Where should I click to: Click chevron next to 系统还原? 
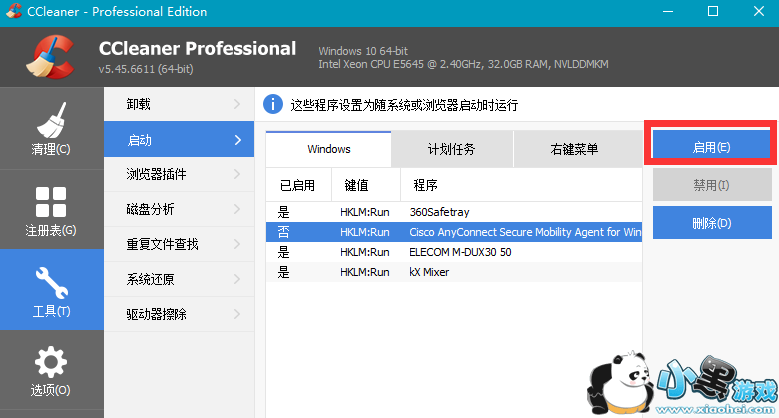(x=237, y=279)
